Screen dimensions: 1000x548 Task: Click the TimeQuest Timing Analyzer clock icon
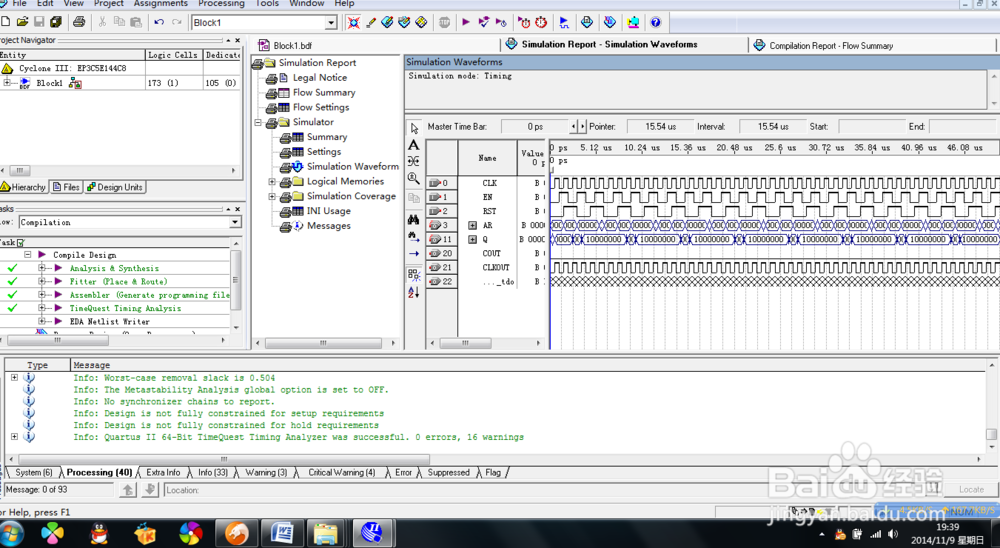(541, 22)
